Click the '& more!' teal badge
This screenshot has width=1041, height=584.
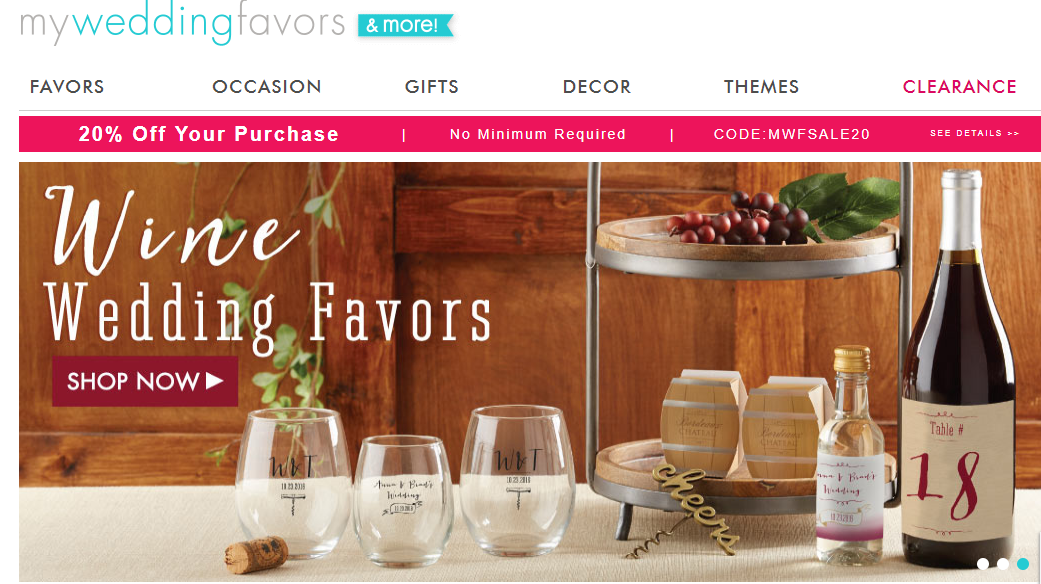pos(405,25)
